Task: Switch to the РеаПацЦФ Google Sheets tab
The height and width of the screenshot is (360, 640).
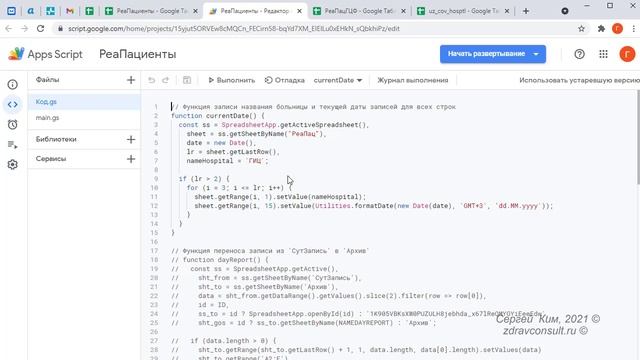Action: pyautogui.click(x=359, y=11)
